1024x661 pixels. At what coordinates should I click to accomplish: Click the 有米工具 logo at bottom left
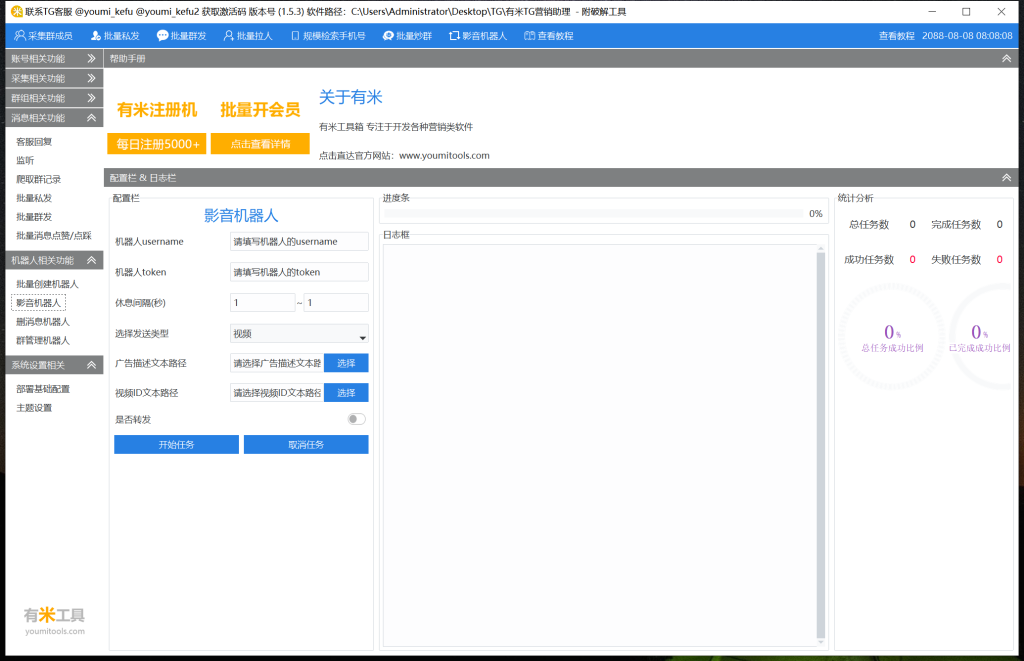[x=55, y=621]
